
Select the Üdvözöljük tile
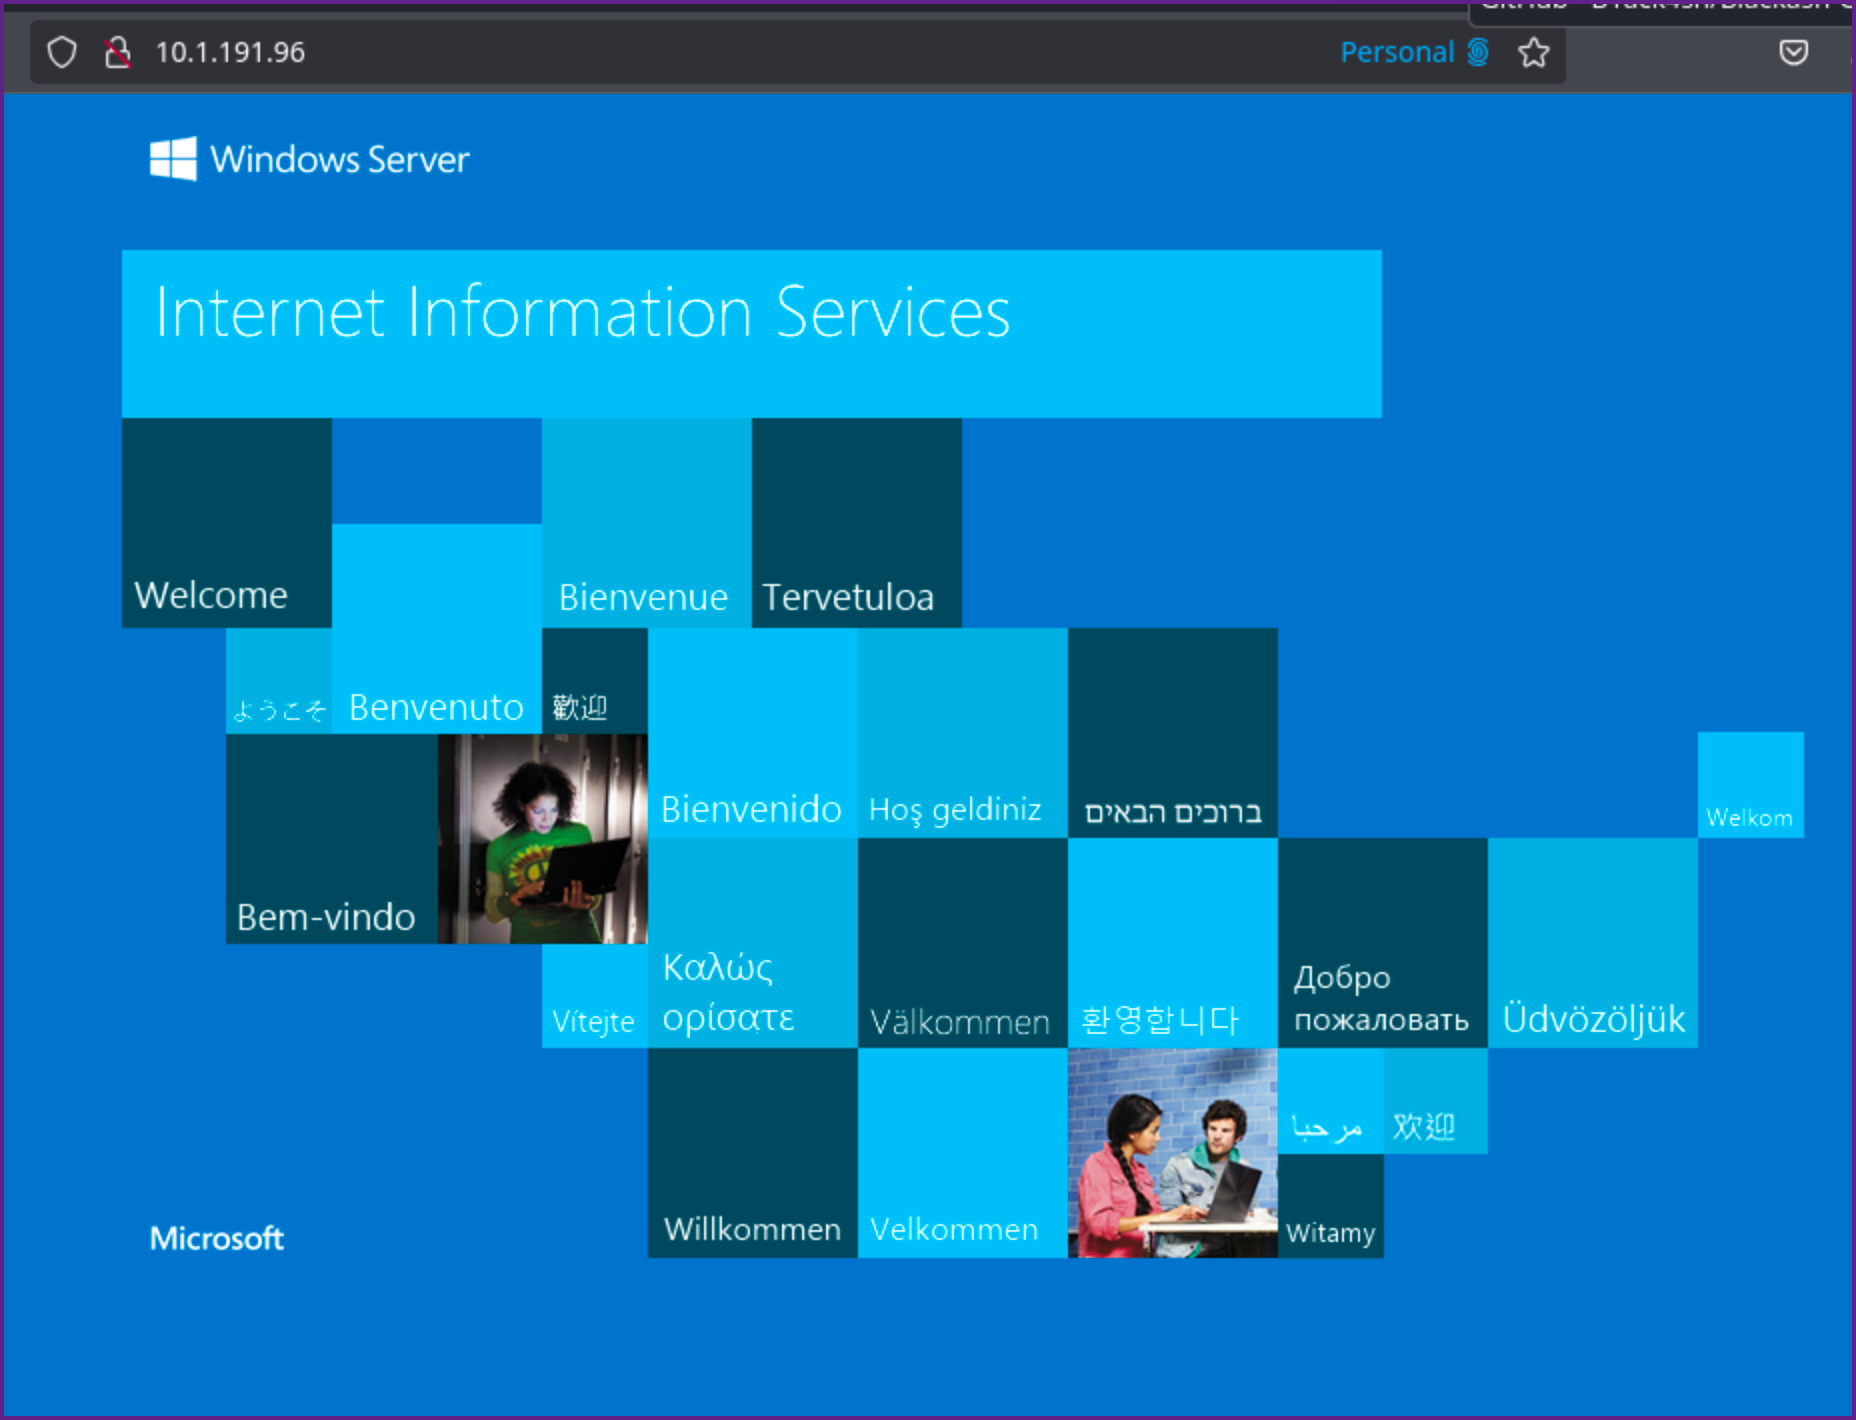(1593, 943)
